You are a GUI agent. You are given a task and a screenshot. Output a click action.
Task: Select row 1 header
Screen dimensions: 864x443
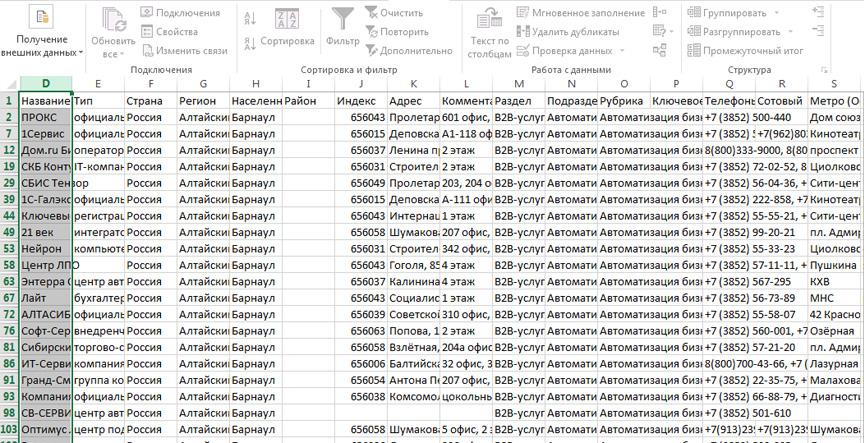tap(9, 101)
